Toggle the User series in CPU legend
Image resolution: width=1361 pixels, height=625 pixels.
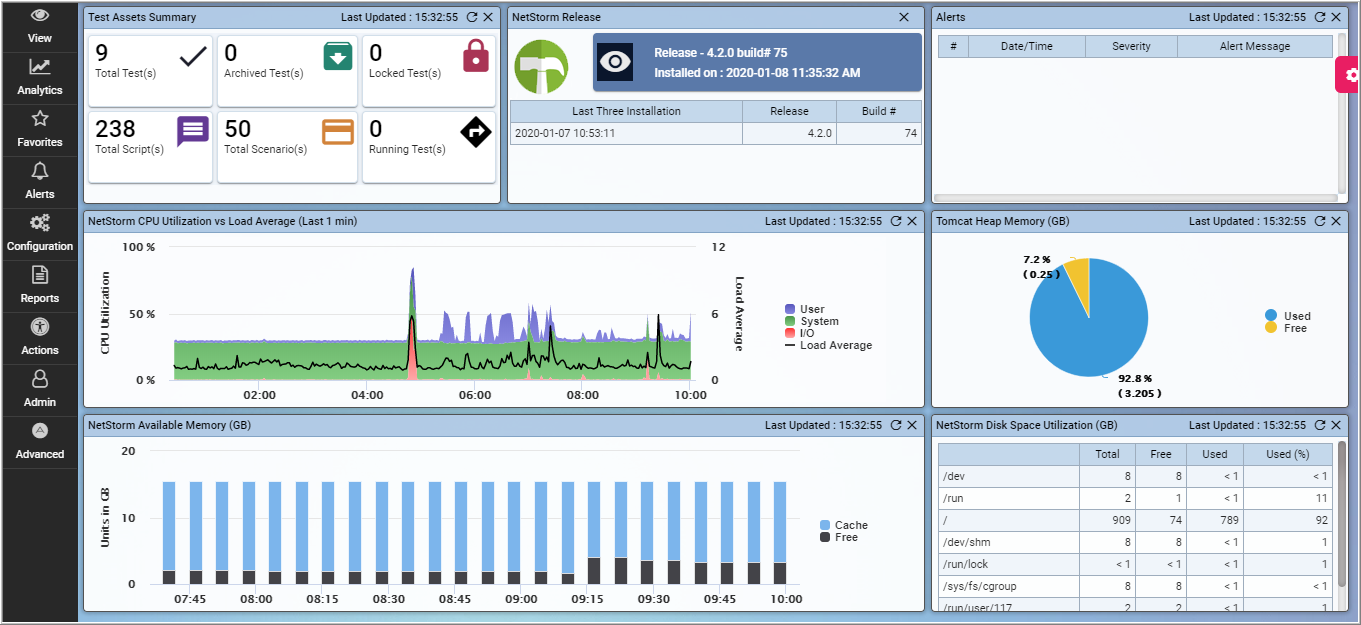tap(805, 310)
